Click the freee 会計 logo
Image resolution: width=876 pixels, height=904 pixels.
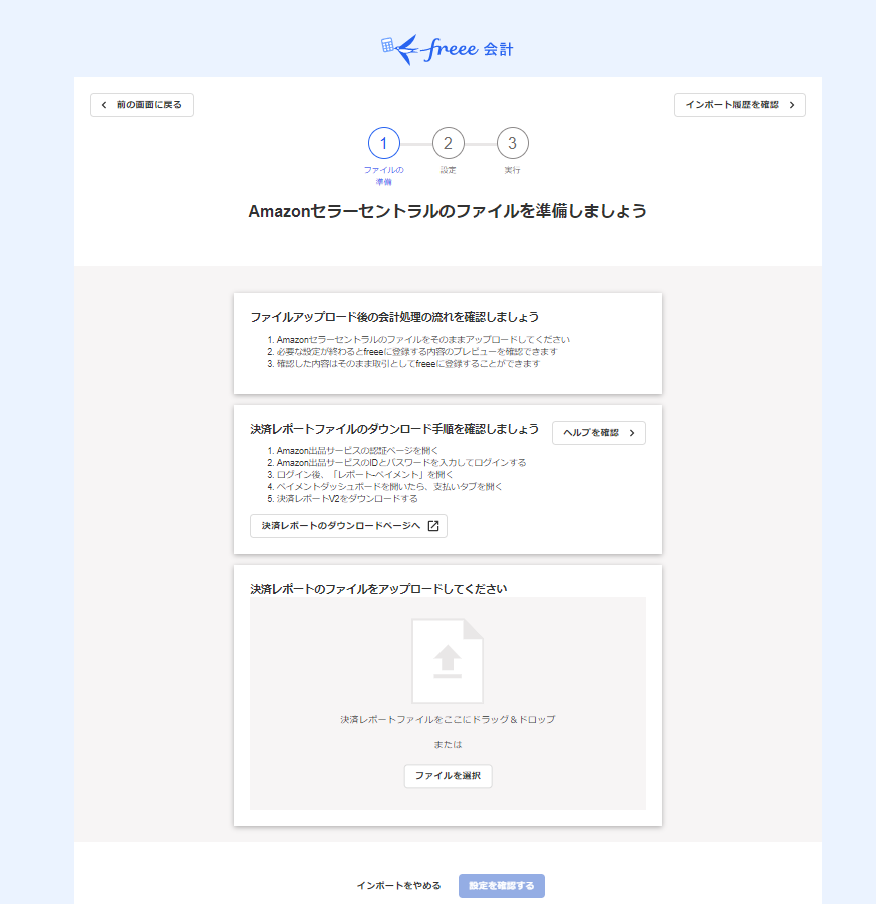pyautogui.click(x=447, y=50)
